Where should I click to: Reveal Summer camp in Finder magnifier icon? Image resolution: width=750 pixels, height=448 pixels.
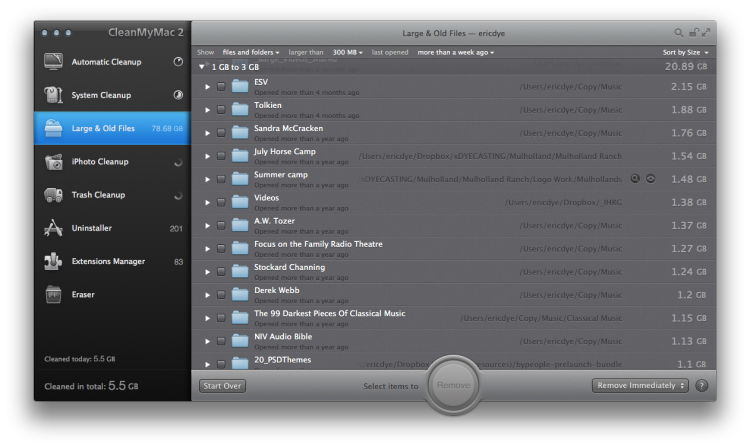(x=635, y=179)
